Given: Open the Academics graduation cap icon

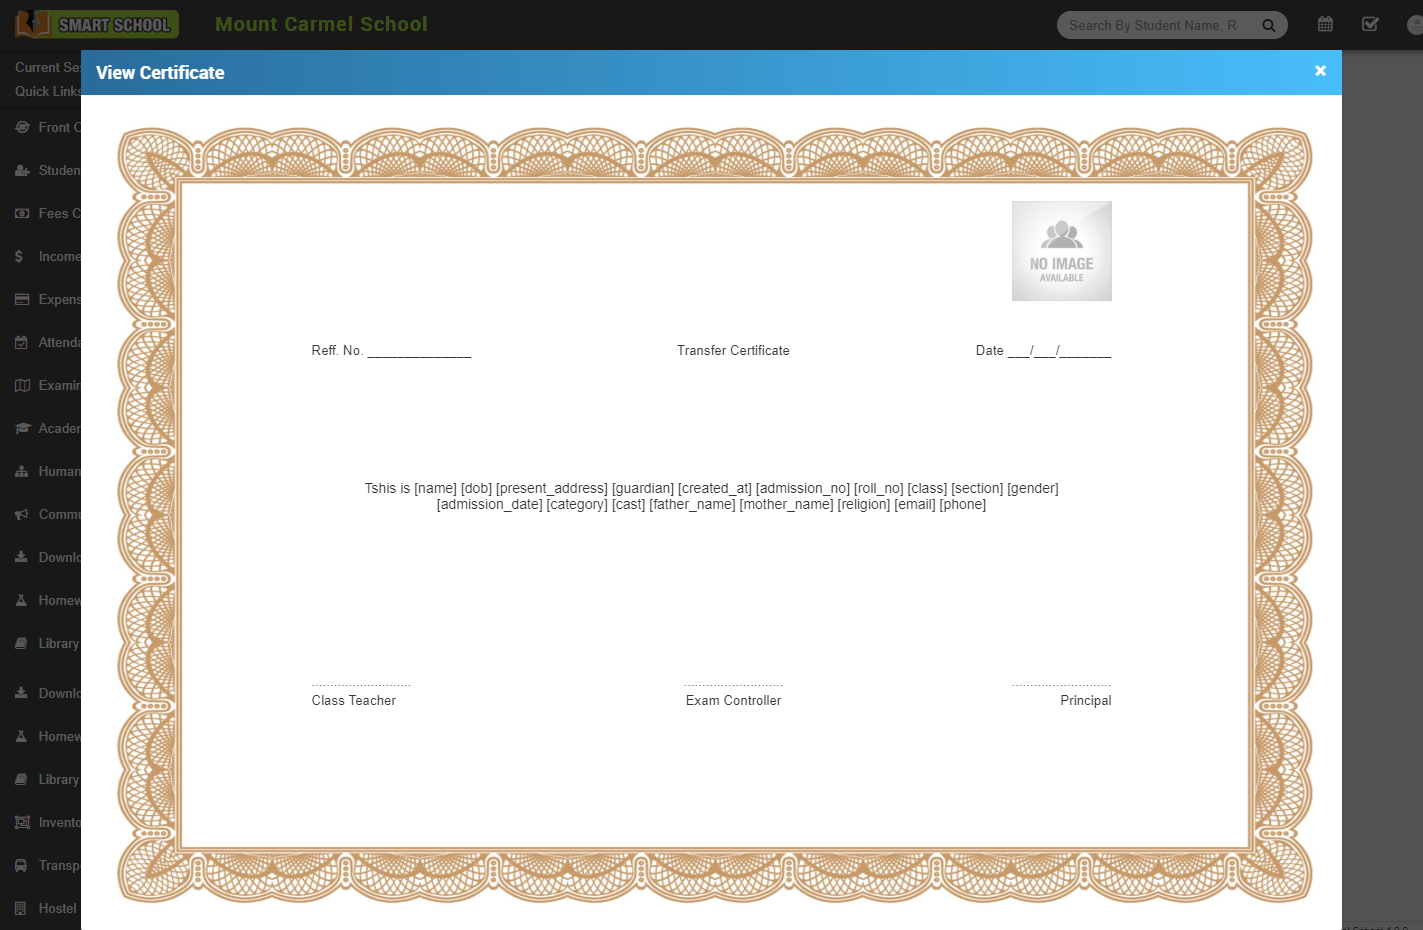Looking at the screenshot, I should [x=22, y=429].
